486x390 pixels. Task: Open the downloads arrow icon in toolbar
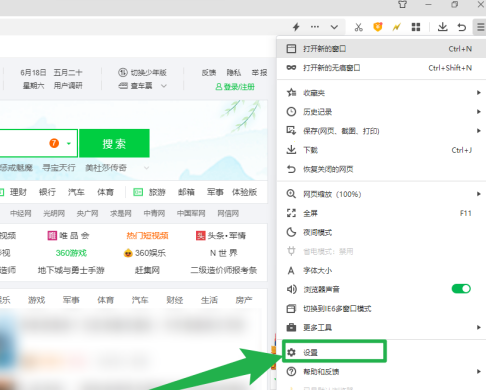443,27
